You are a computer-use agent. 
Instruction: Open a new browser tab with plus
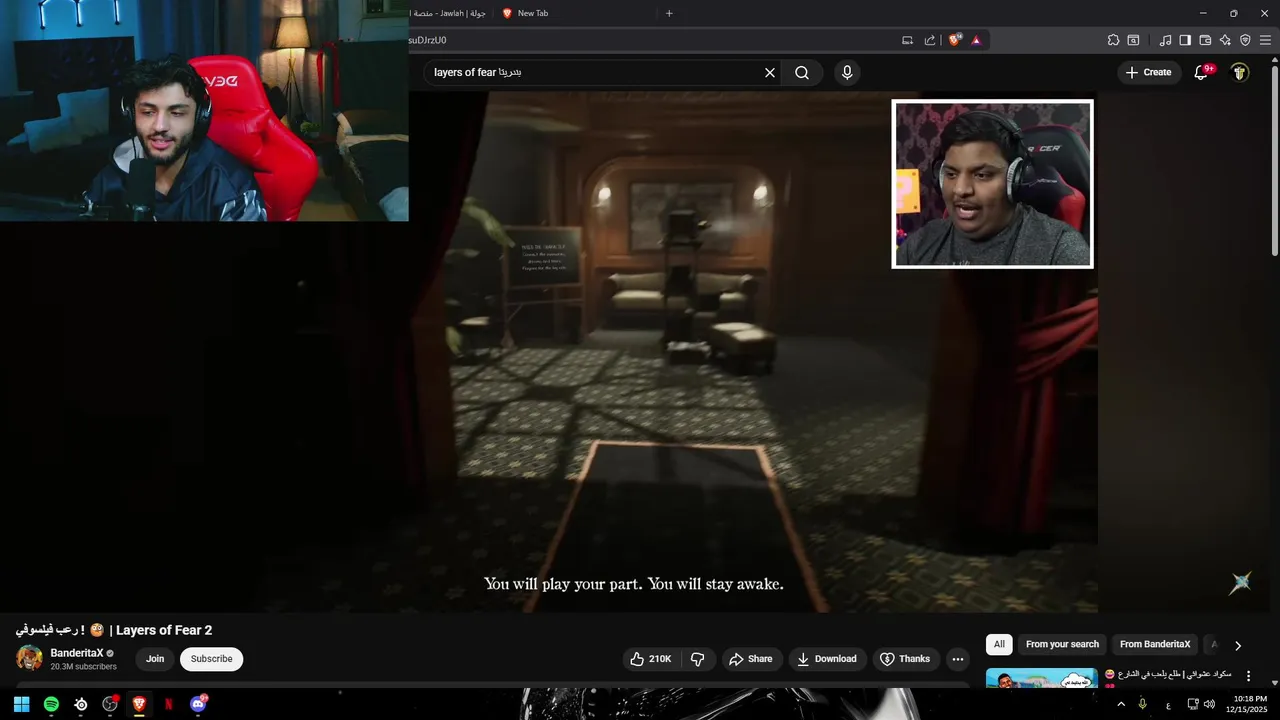tap(669, 13)
